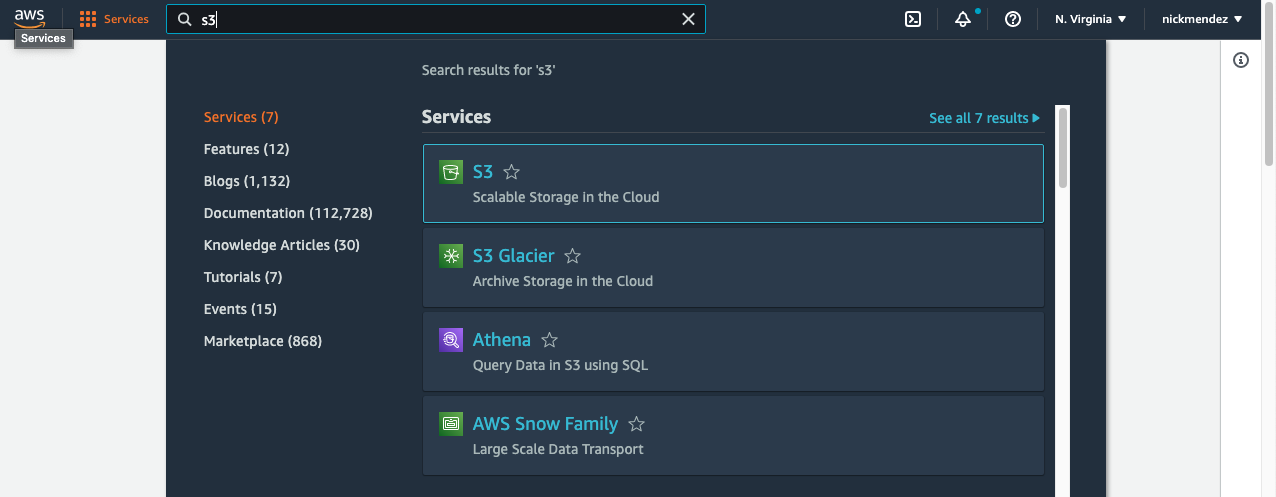Select the Events (15) filter

(240, 309)
